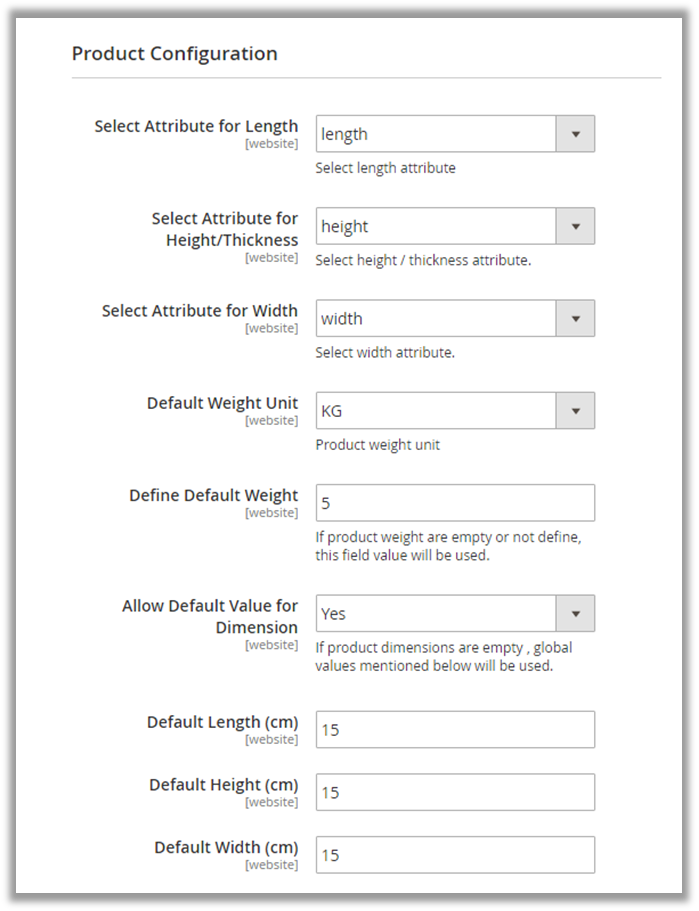
Task: Expand the Default Weight Unit dropdown arrow
Action: pos(575,411)
